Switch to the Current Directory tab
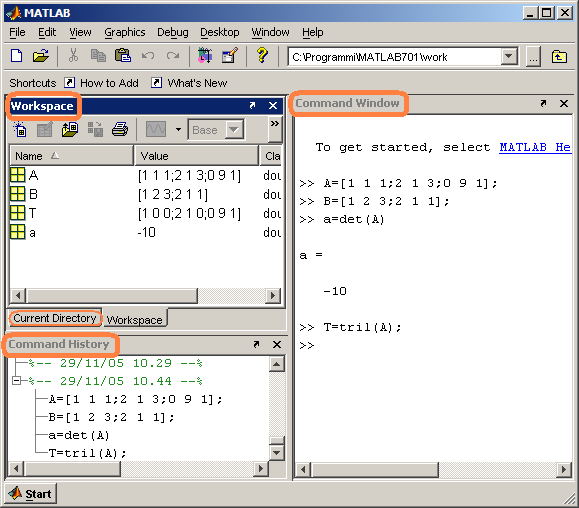The image size is (579, 508). 55,318
